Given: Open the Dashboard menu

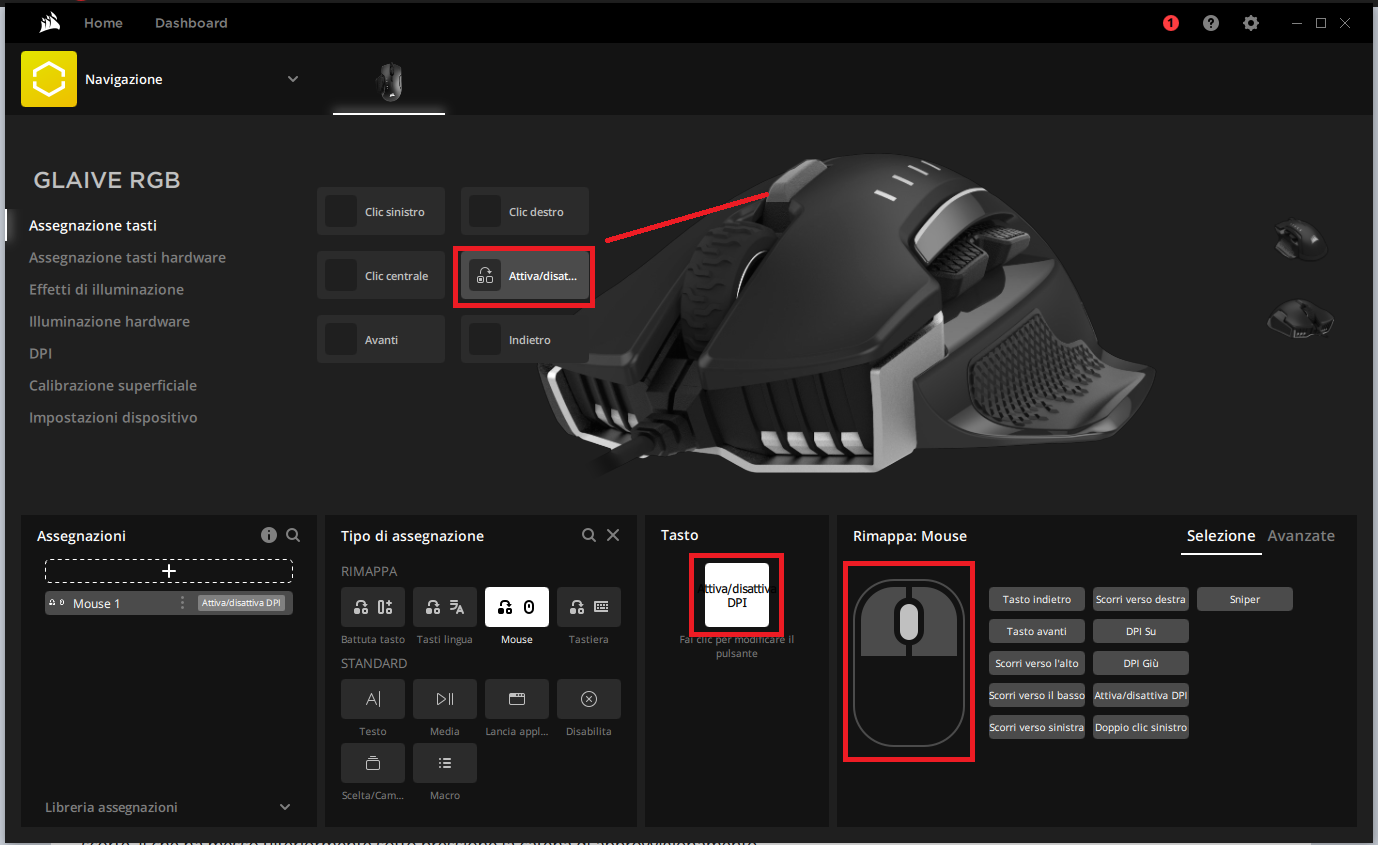Looking at the screenshot, I should [x=191, y=23].
